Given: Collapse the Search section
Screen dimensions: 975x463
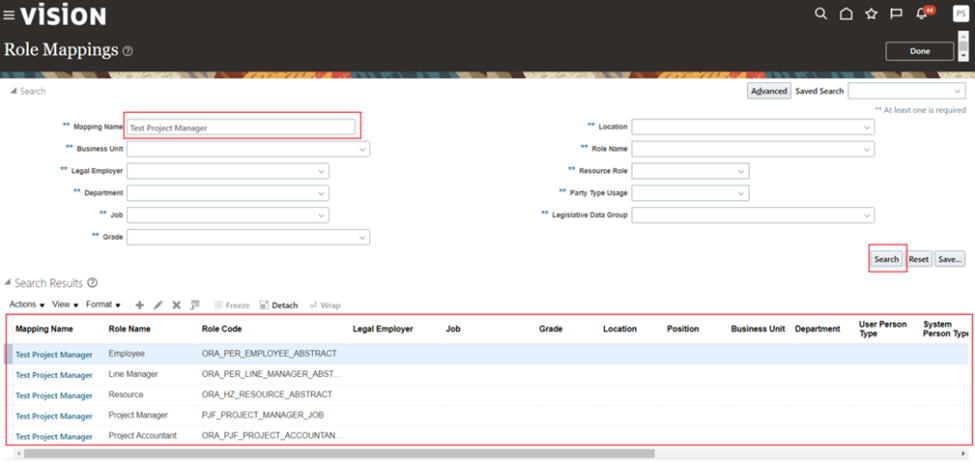Looking at the screenshot, I should (13, 91).
